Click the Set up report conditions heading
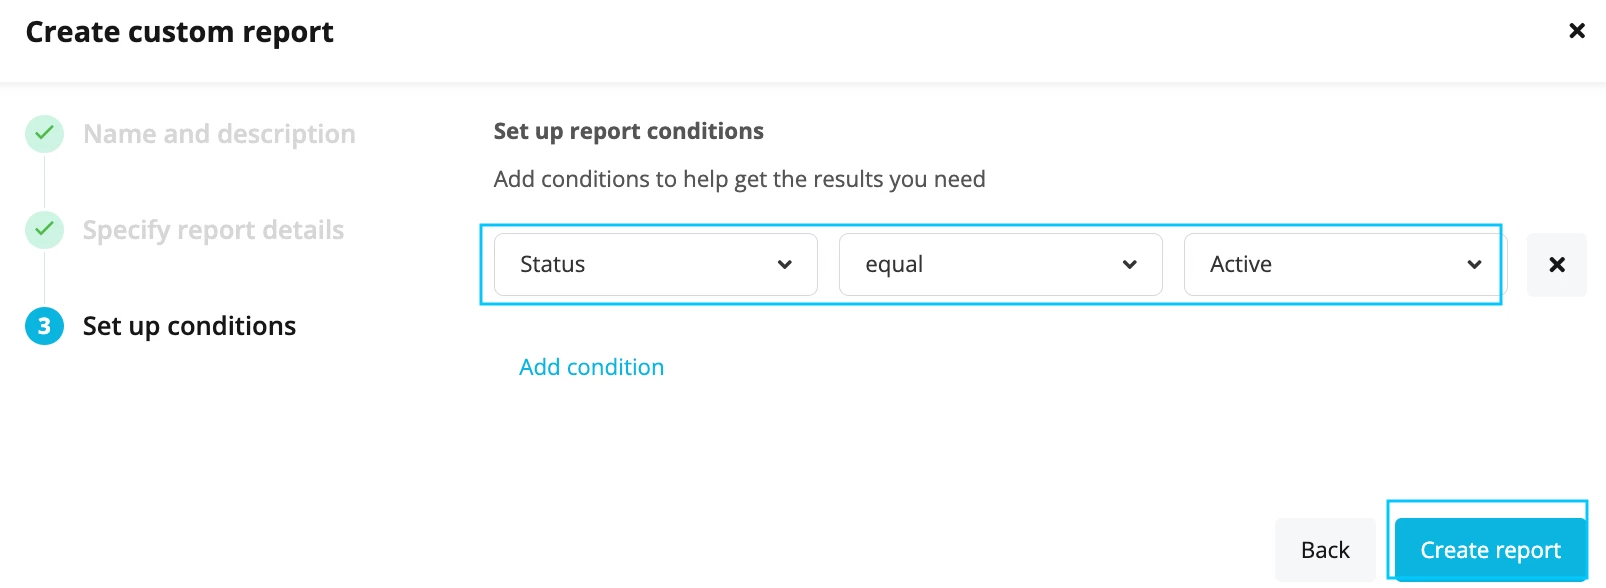Image resolution: width=1606 pixels, height=588 pixels. pos(628,131)
